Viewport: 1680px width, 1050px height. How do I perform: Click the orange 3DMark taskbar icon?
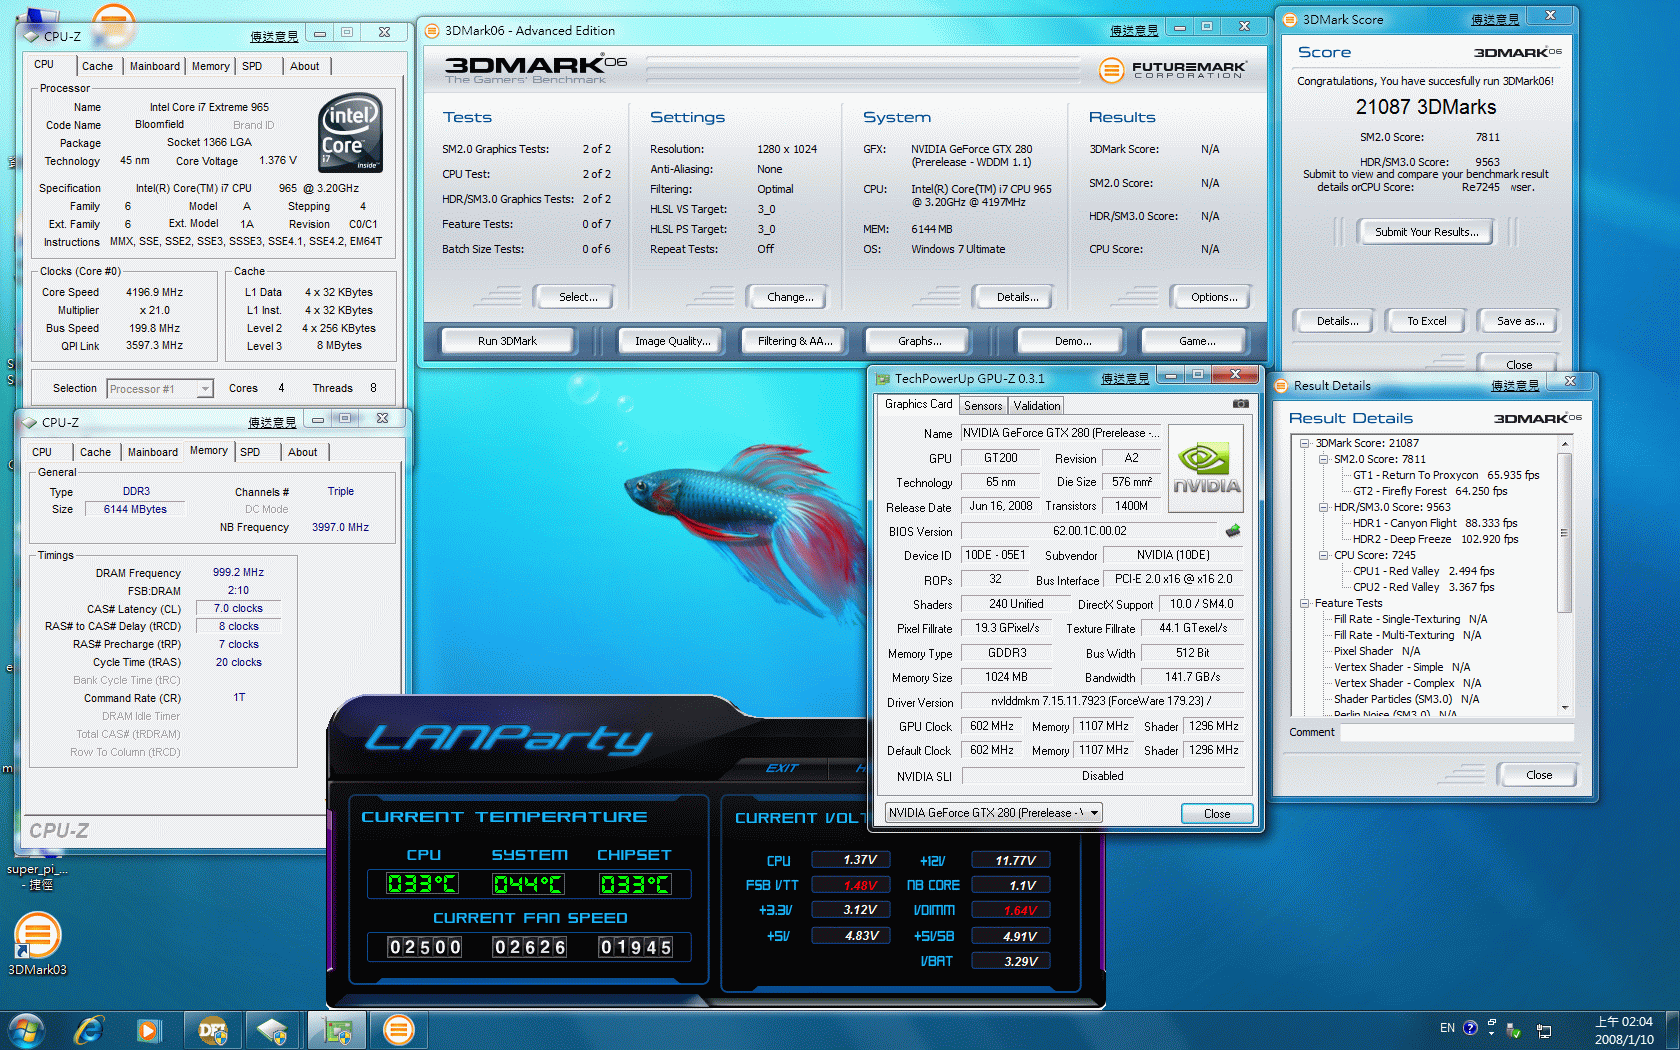(x=399, y=1030)
